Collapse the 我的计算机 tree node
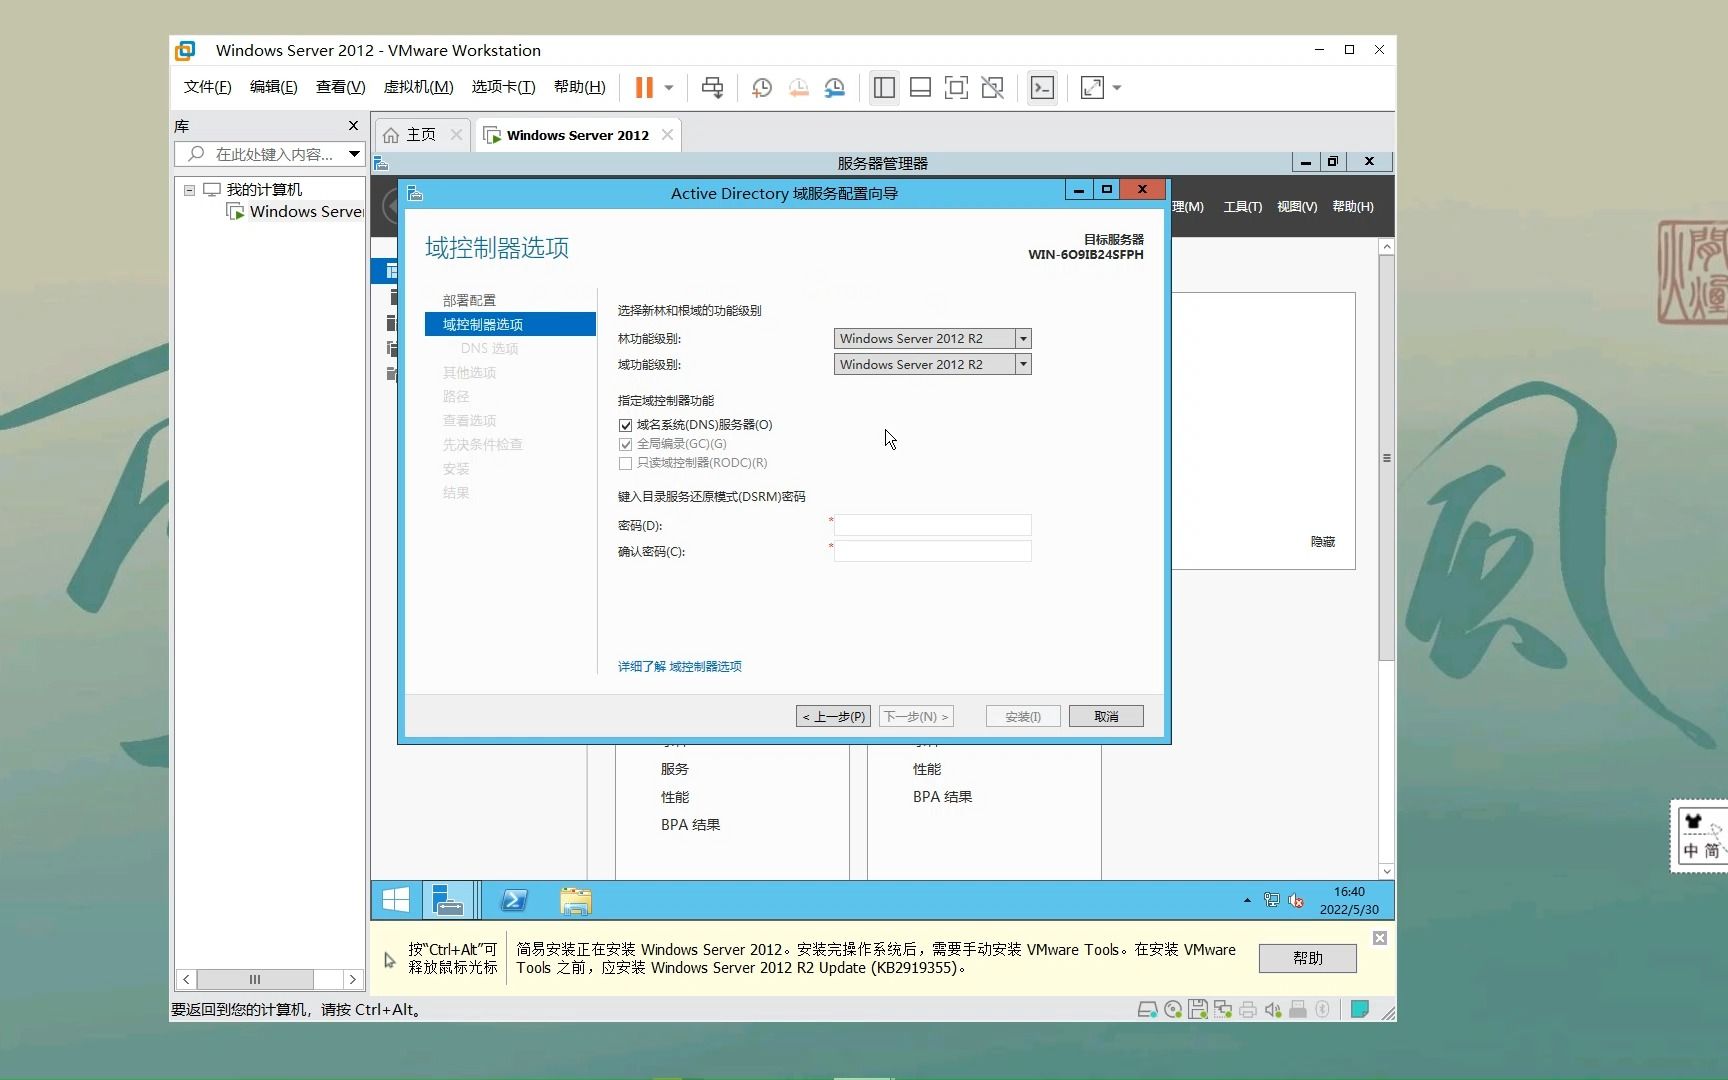The width and height of the screenshot is (1728, 1080). (x=189, y=189)
